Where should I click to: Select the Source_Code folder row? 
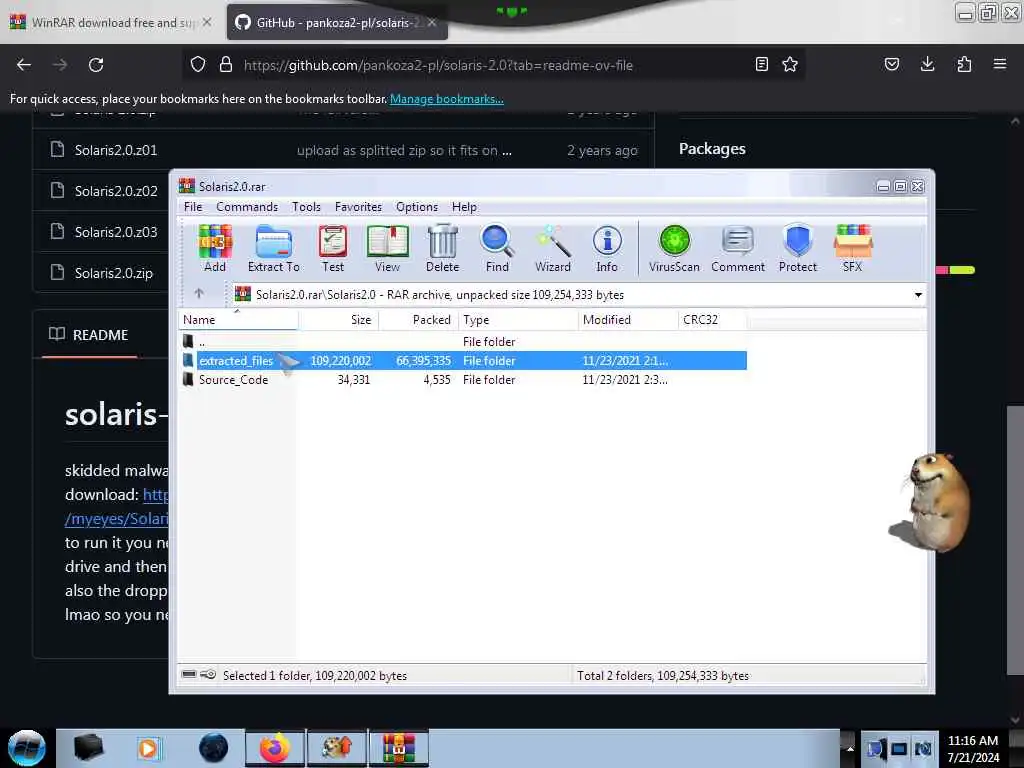(x=462, y=379)
